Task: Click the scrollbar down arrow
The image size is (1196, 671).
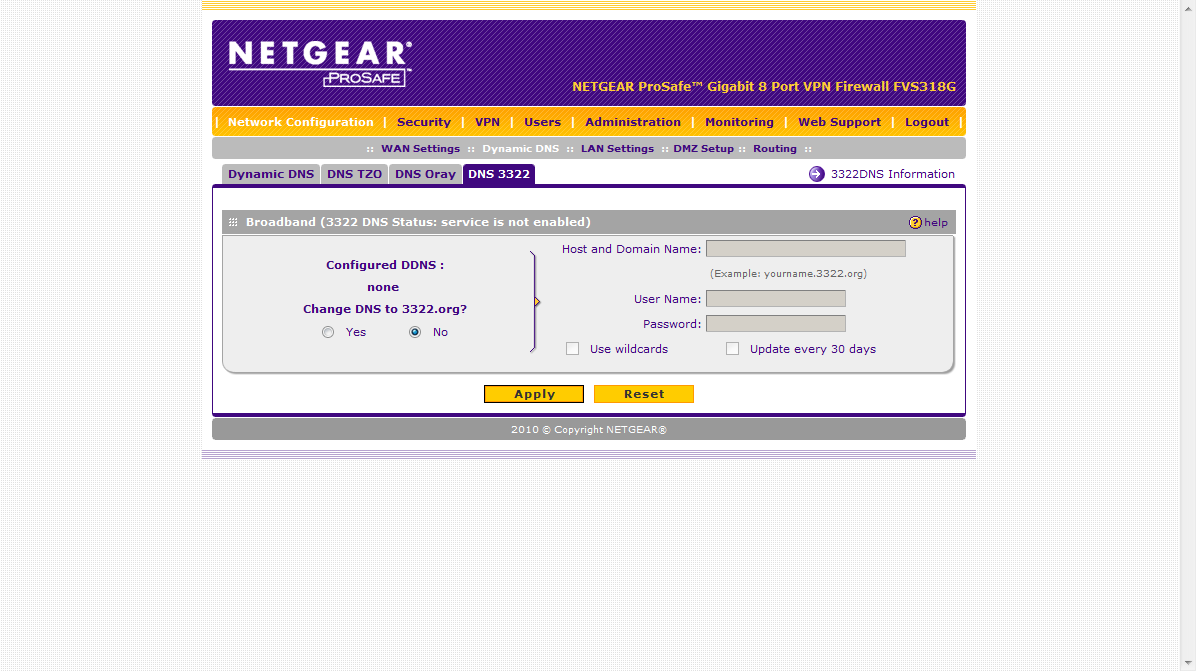Action: click(1188, 664)
